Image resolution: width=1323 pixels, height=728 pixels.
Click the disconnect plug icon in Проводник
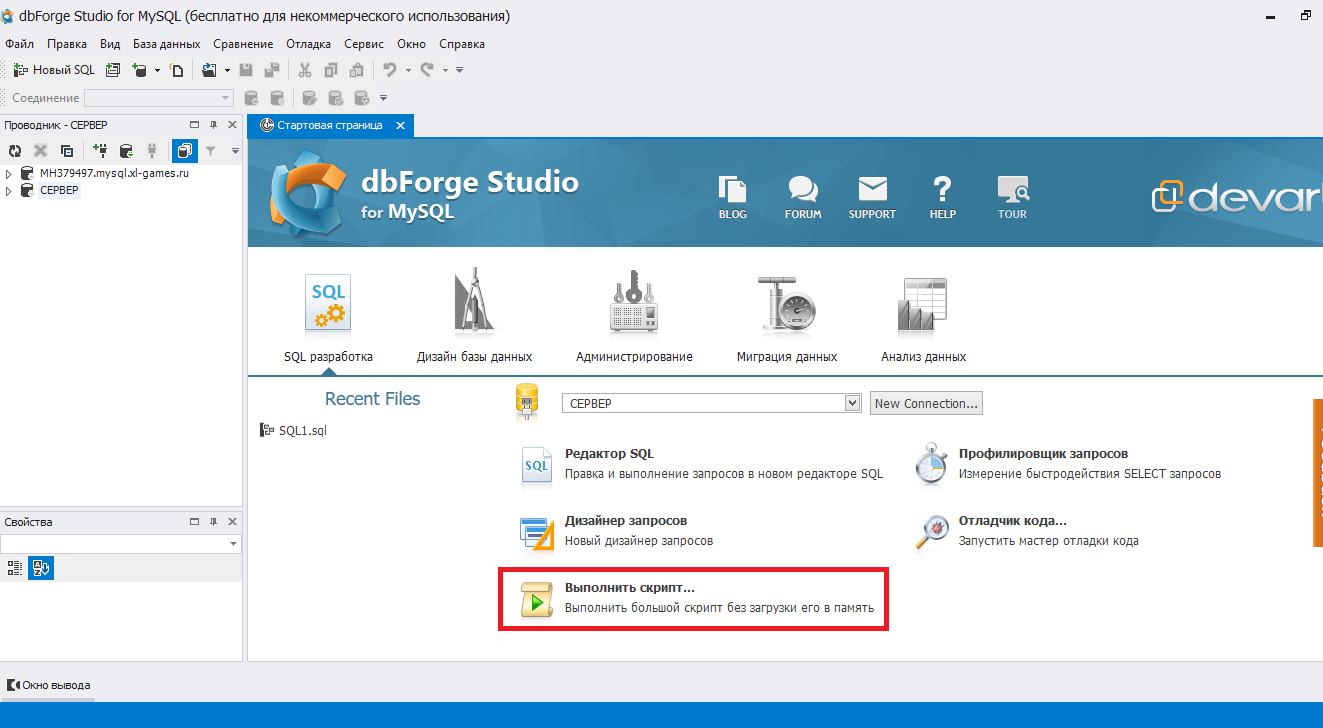point(152,151)
